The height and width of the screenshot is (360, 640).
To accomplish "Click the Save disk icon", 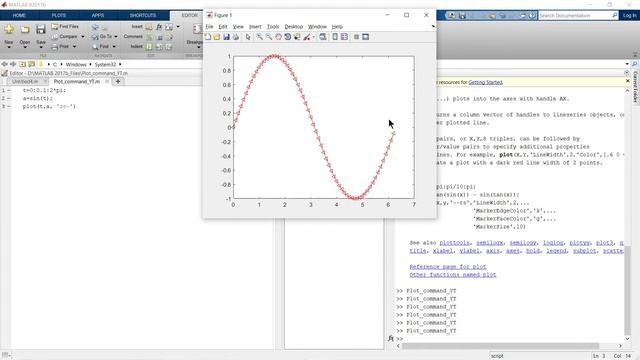I will click(40, 29).
